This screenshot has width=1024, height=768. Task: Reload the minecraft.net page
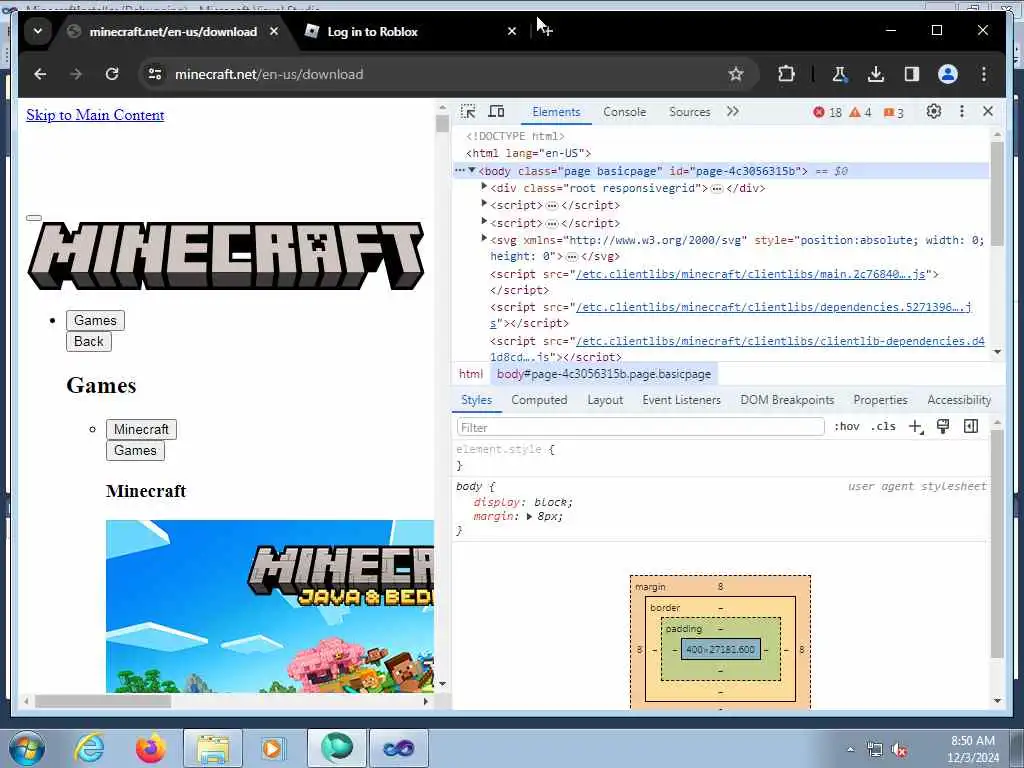pos(112,74)
